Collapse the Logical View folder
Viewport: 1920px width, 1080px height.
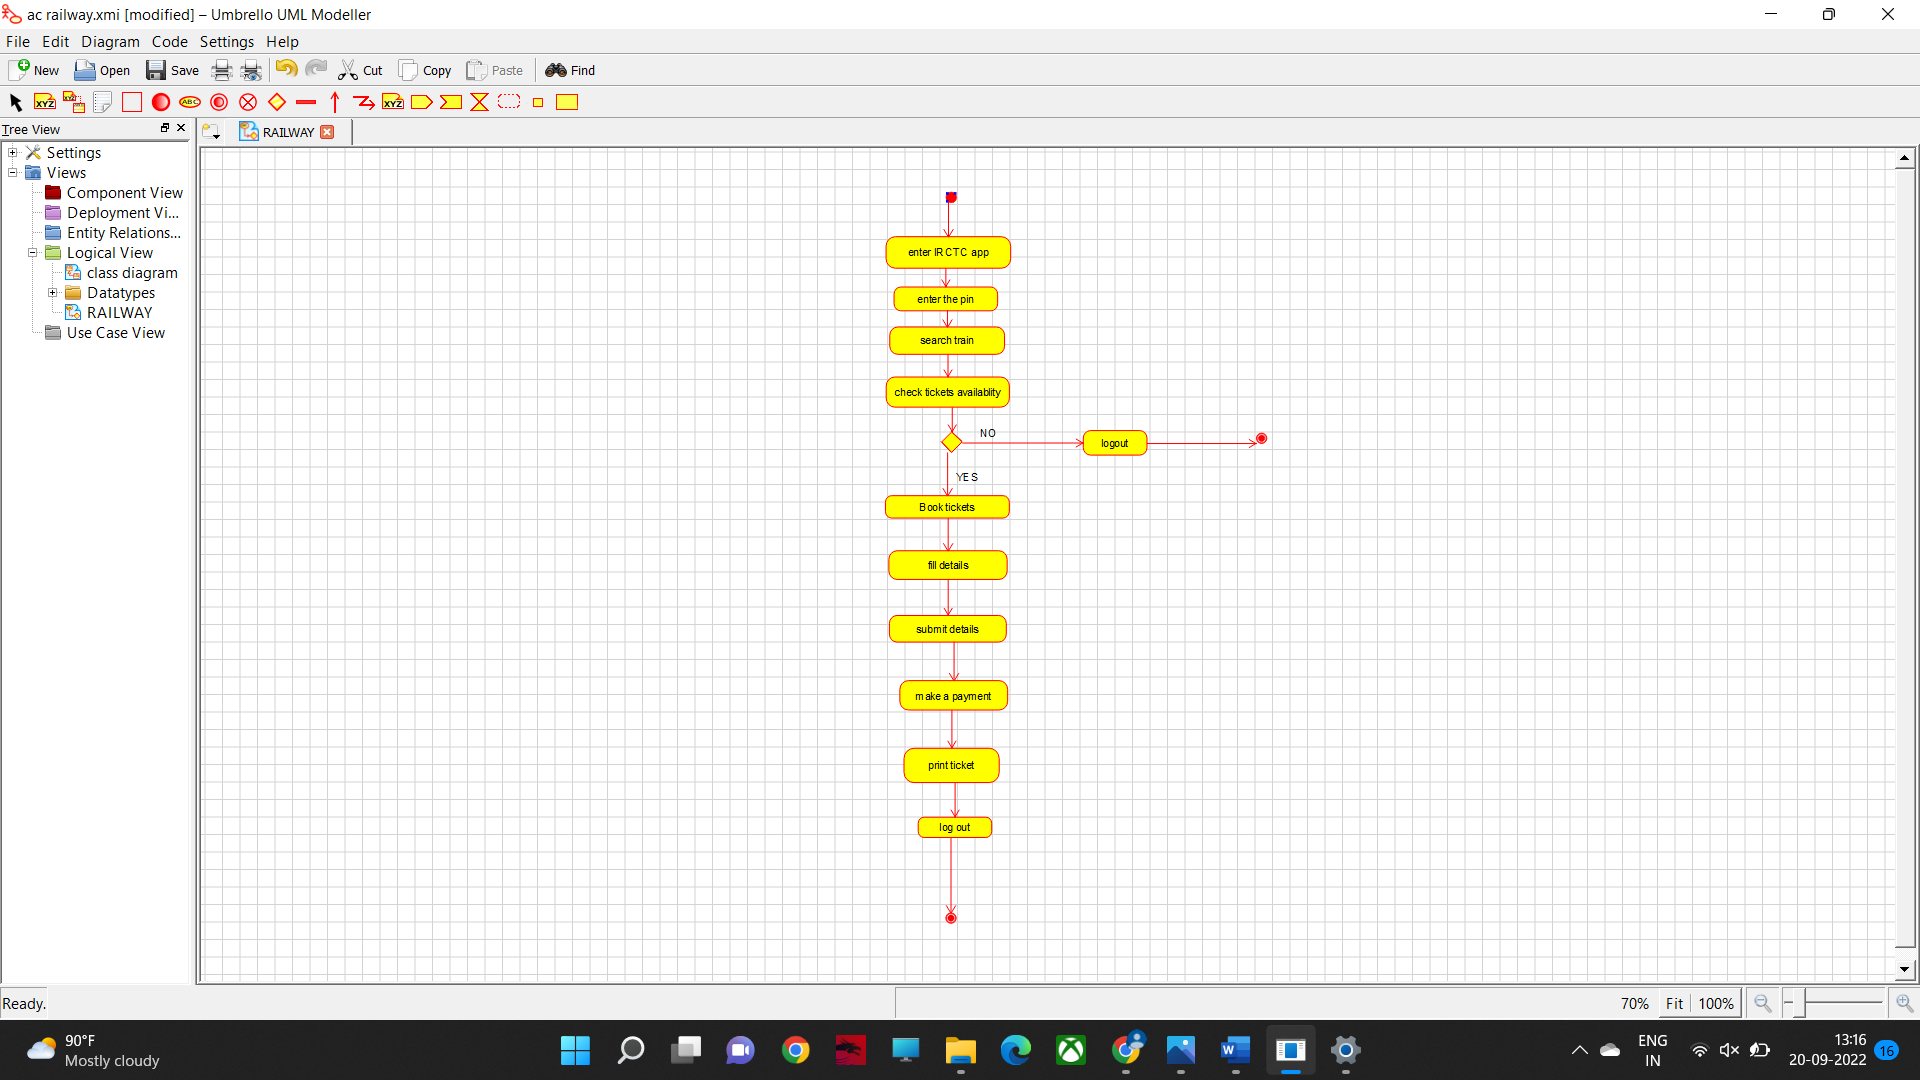pyautogui.click(x=33, y=253)
